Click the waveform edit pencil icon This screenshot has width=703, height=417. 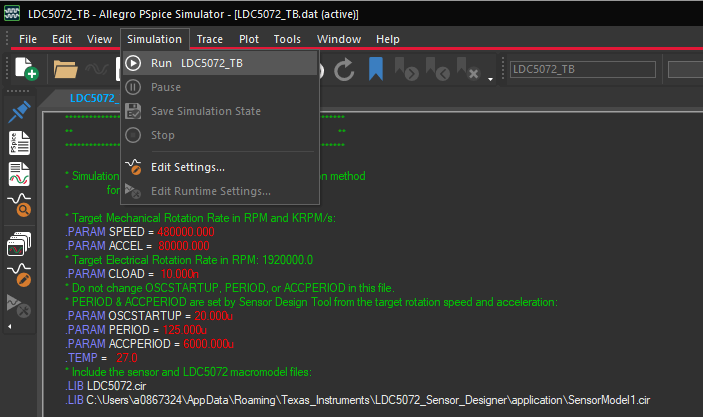[20, 272]
